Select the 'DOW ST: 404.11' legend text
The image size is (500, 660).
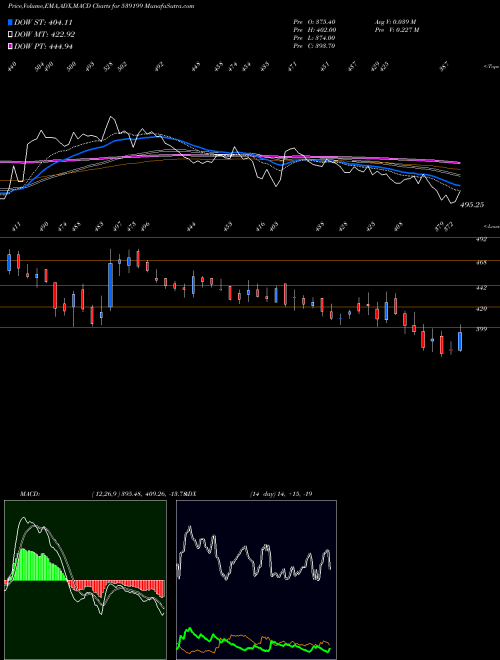click(x=43, y=22)
